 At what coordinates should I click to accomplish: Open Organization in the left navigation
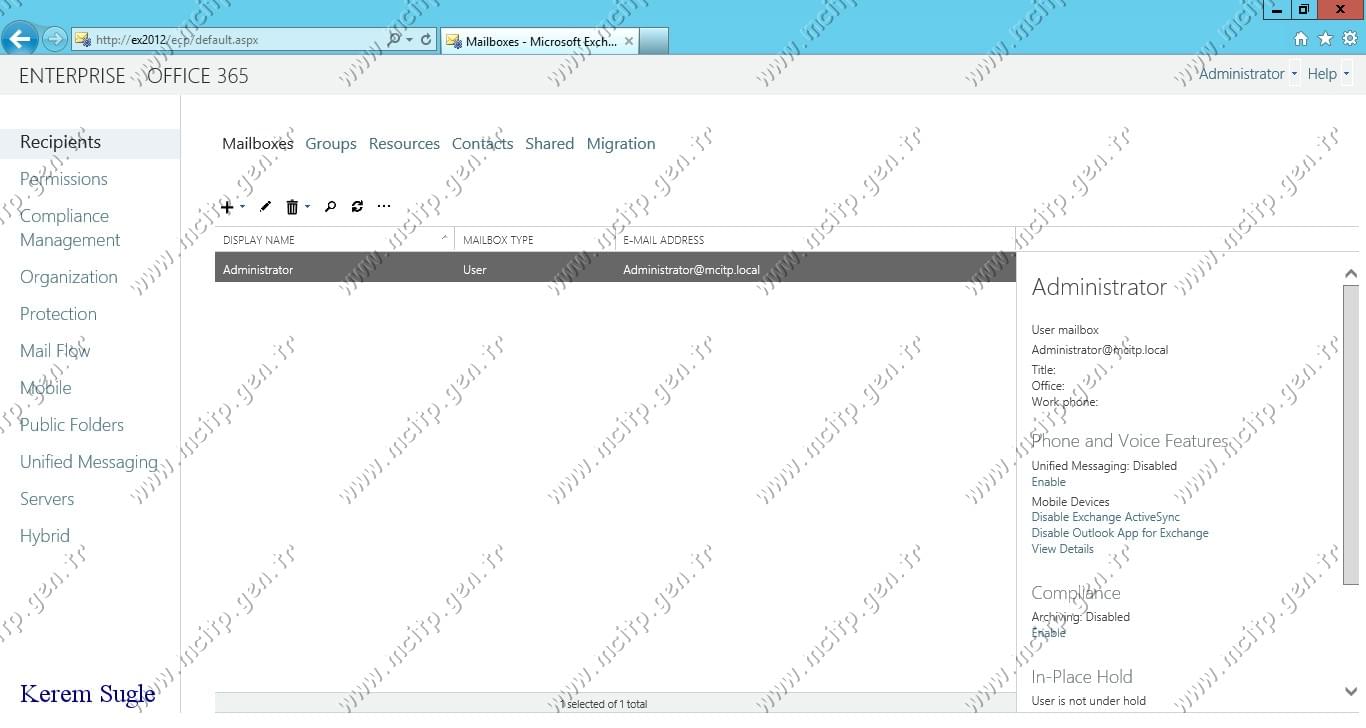point(69,277)
